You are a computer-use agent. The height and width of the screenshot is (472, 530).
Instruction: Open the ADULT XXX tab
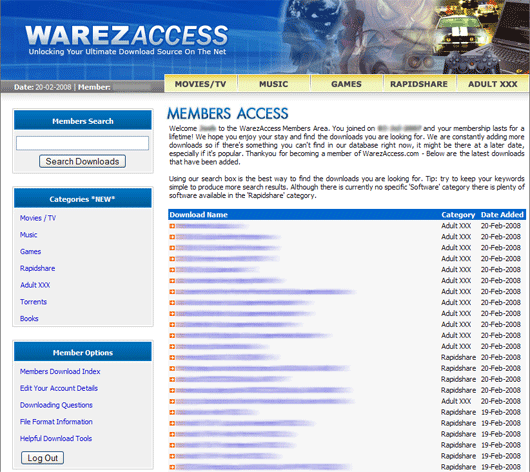pyautogui.click(x=492, y=84)
